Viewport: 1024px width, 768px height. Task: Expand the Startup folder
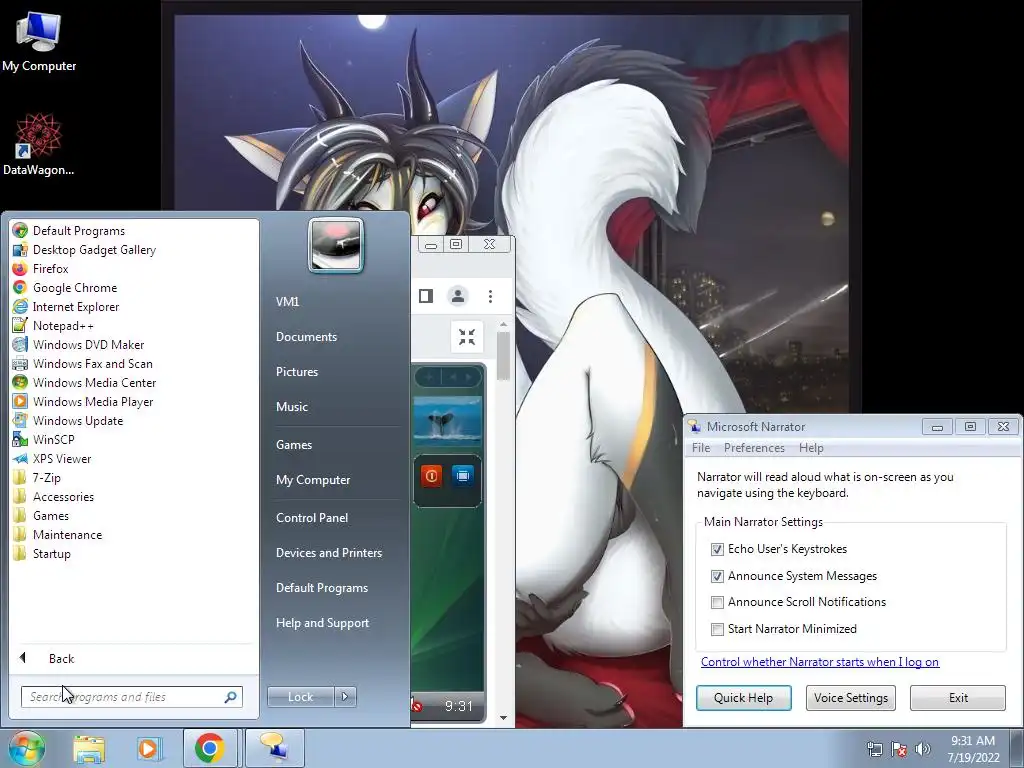[x=42, y=553]
